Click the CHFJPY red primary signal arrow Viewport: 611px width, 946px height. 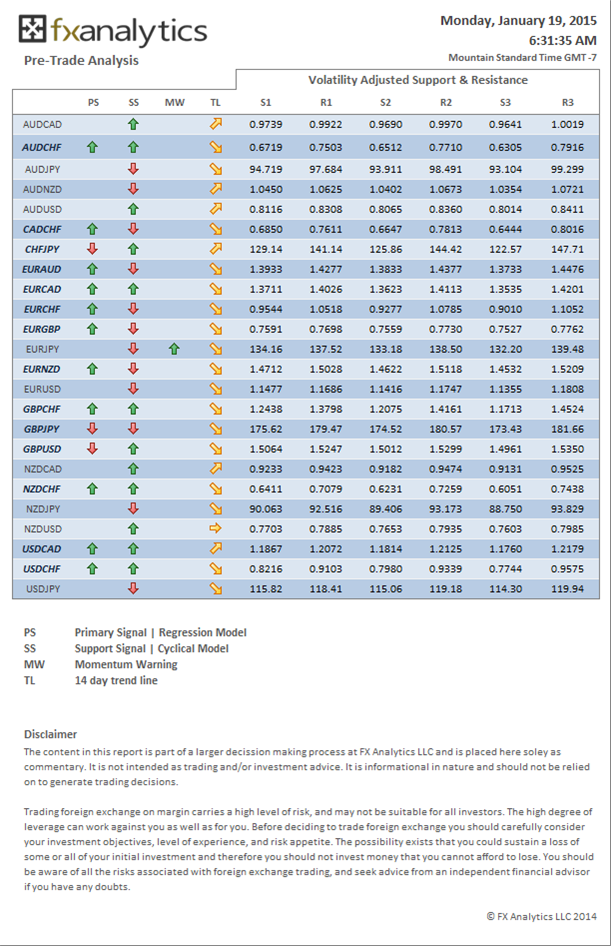93,248
